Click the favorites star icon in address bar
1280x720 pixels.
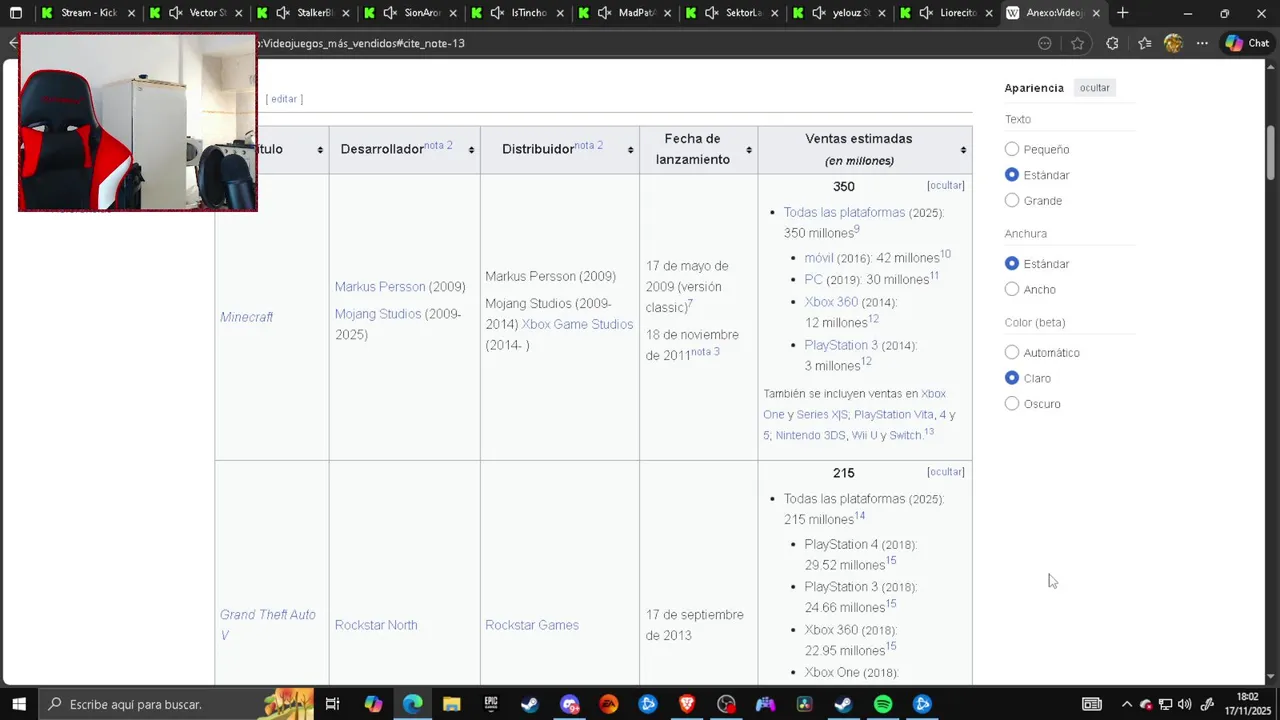pos(1077,43)
